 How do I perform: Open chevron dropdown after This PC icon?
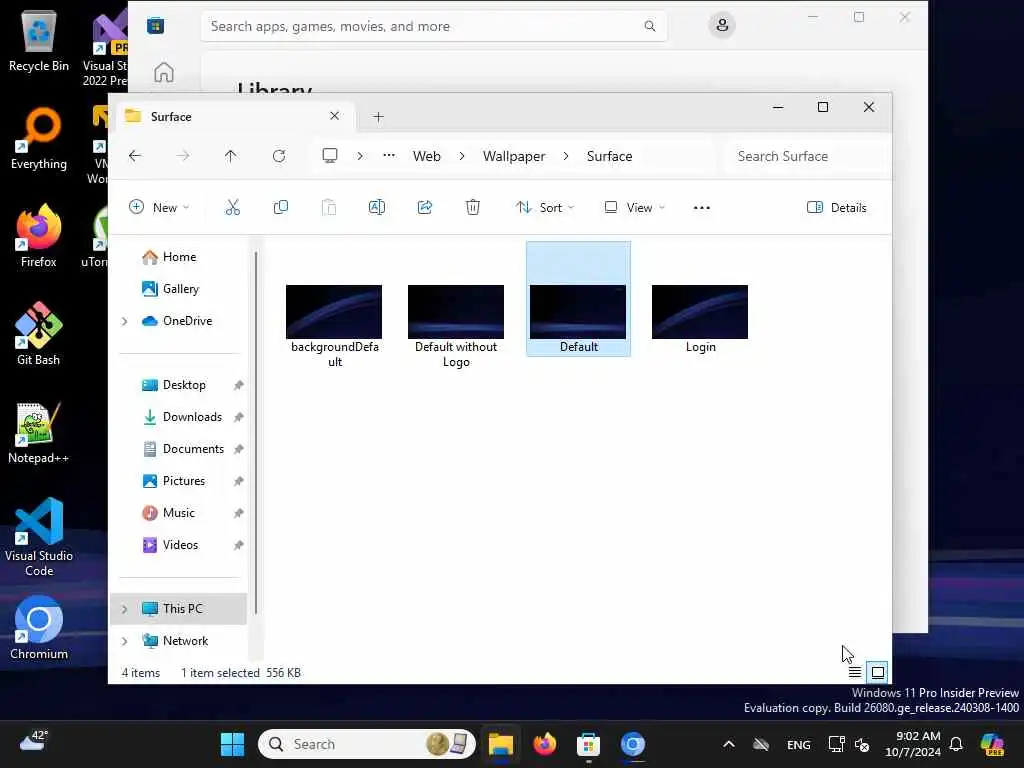pyautogui.click(x=360, y=156)
